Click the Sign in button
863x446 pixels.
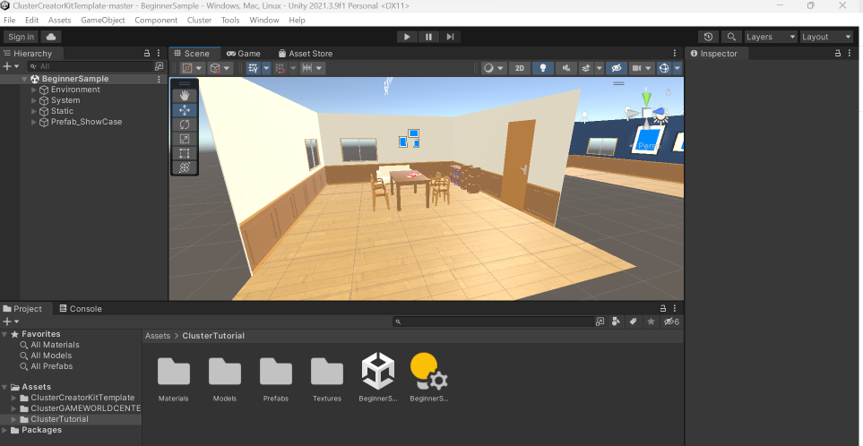pos(21,37)
